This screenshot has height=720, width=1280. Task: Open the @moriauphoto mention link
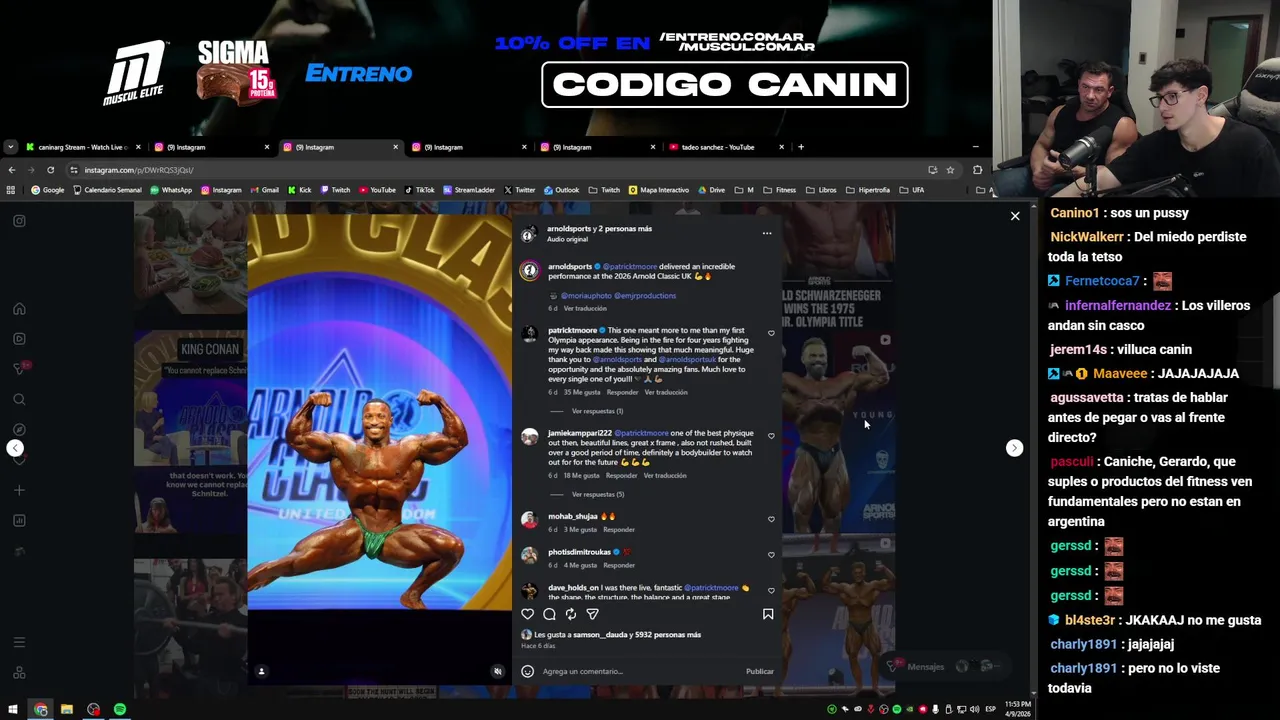pyautogui.click(x=584, y=295)
